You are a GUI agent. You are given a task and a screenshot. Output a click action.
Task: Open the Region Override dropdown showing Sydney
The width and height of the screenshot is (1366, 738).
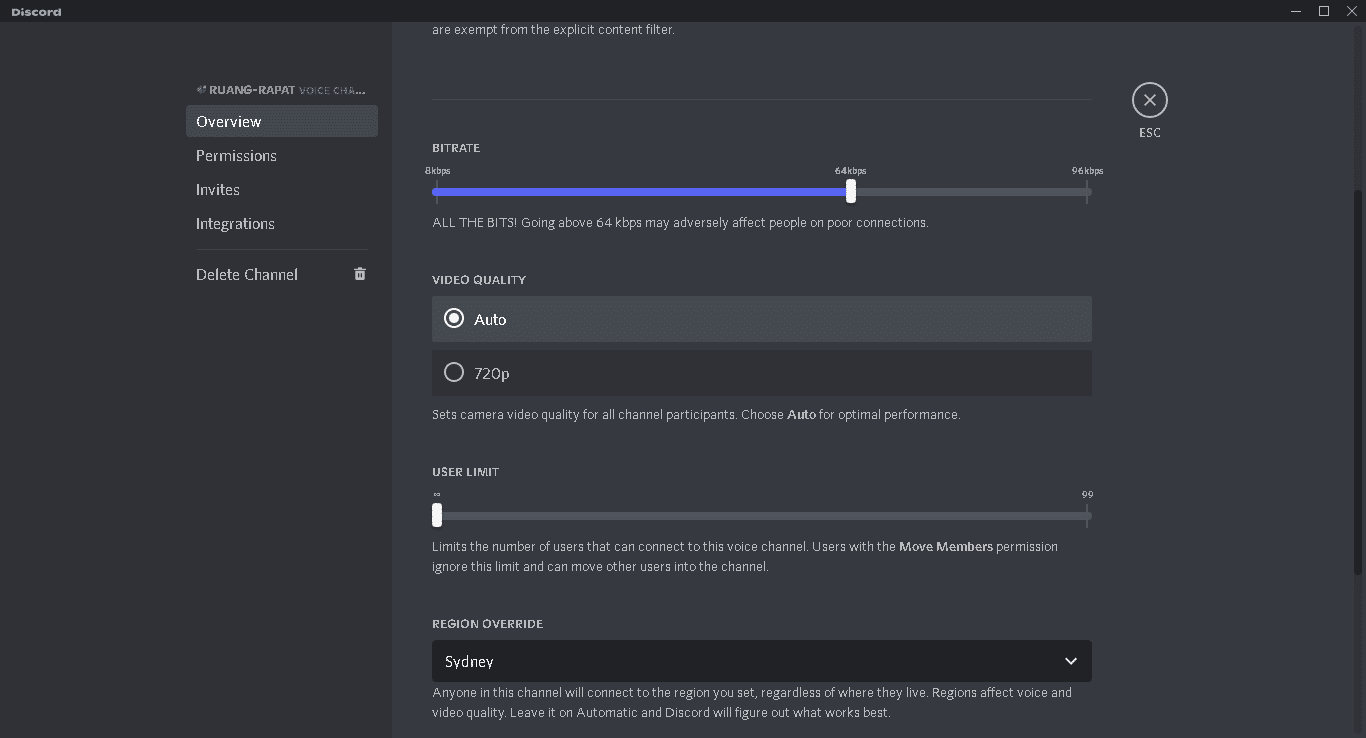[760, 661]
